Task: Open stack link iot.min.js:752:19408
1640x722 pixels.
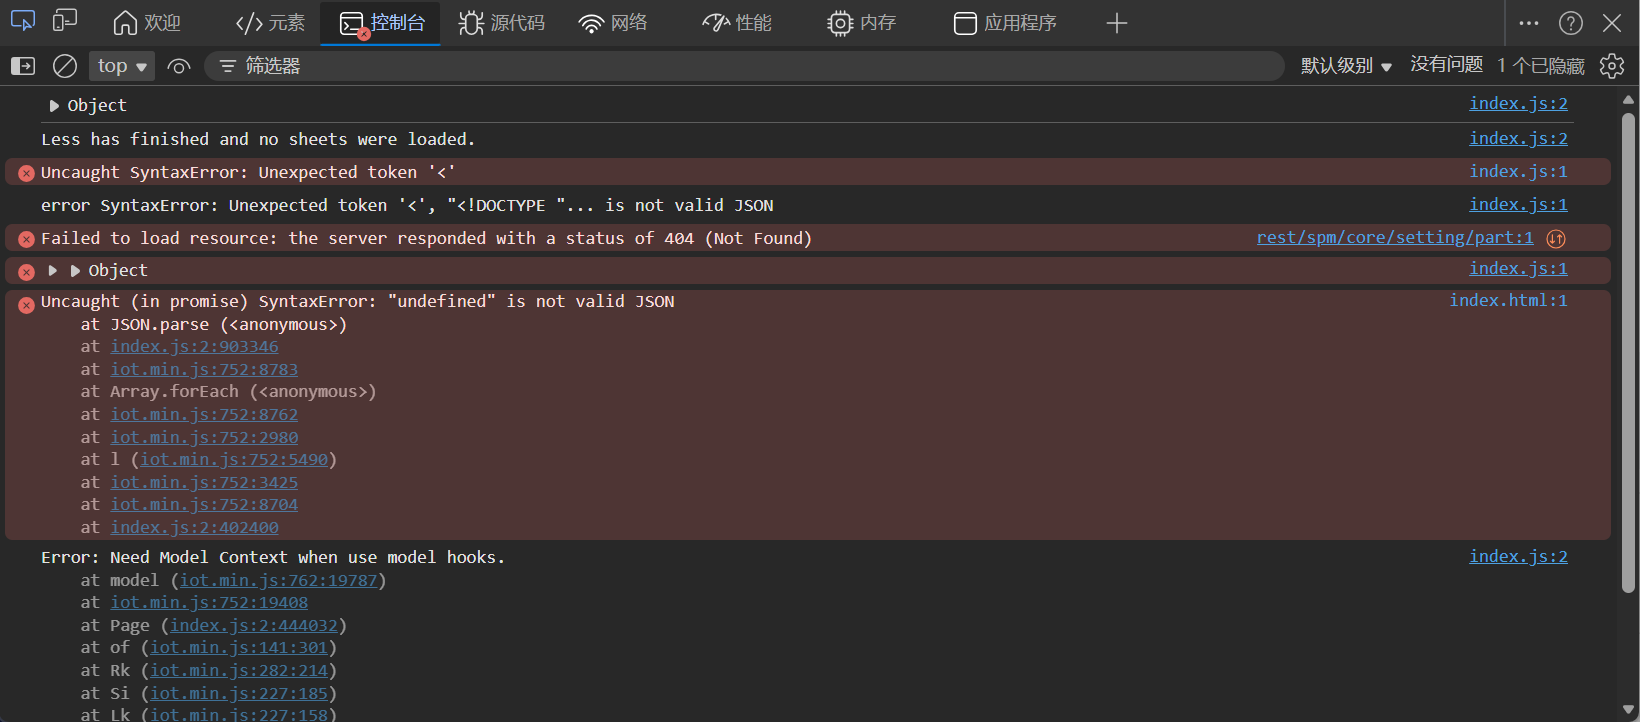Action: (x=209, y=603)
